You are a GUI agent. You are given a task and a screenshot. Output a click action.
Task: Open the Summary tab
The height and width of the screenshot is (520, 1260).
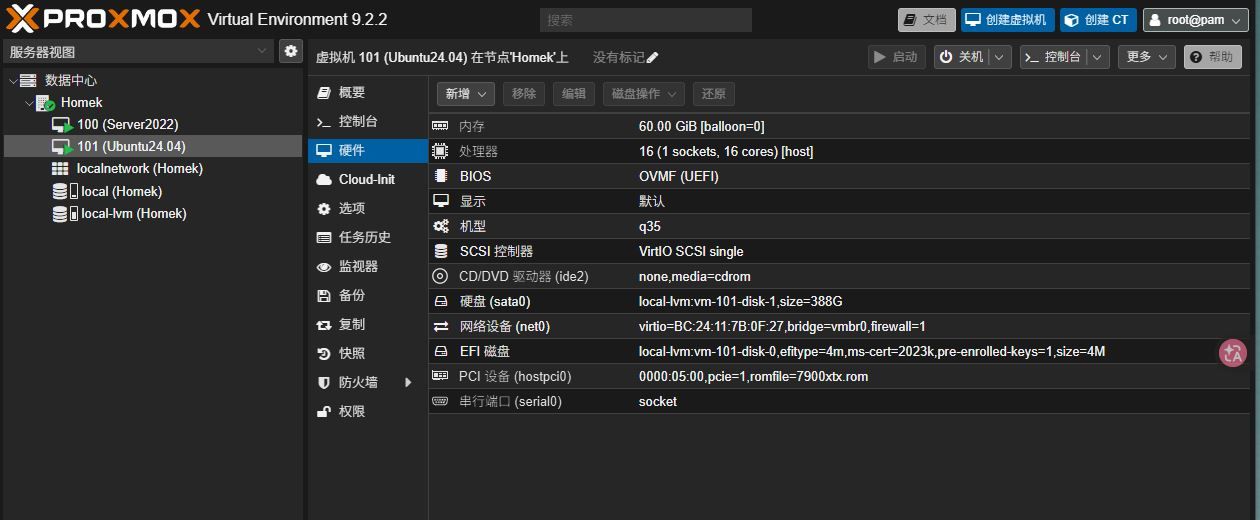point(367,93)
